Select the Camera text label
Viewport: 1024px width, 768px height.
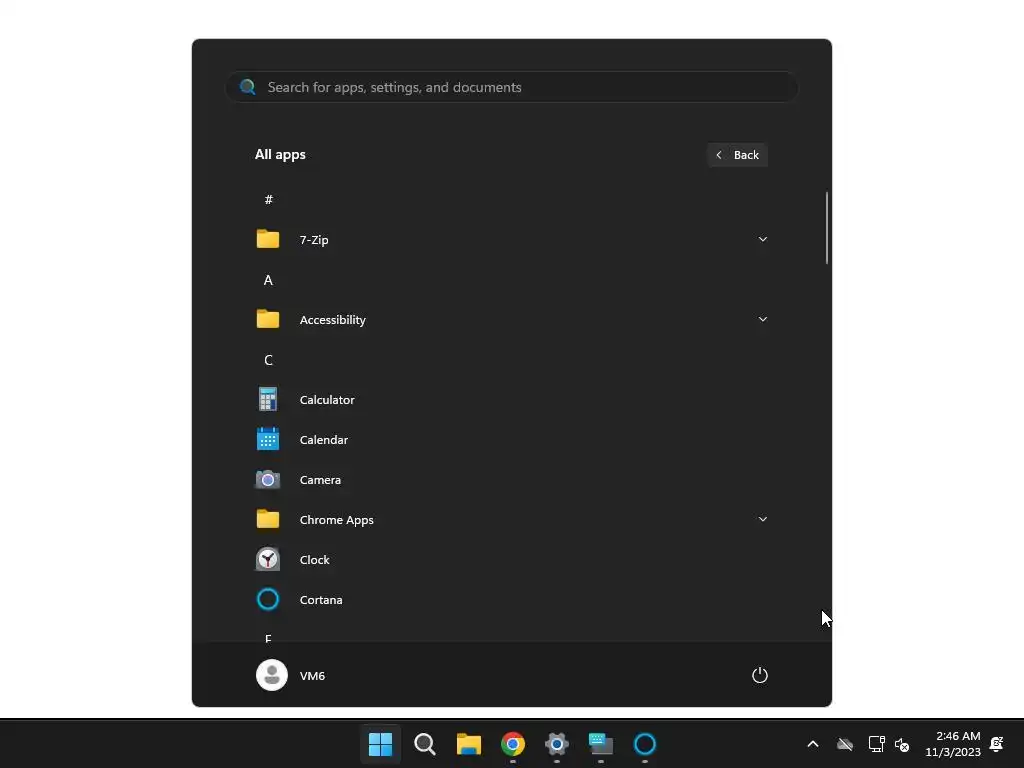coord(320,480)
